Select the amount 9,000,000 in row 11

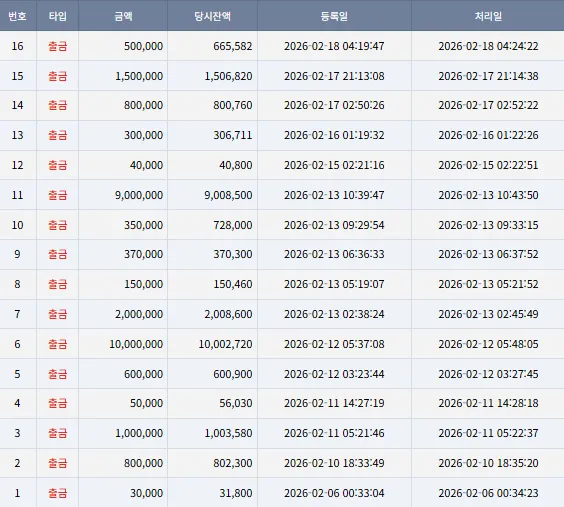(139, 195)
